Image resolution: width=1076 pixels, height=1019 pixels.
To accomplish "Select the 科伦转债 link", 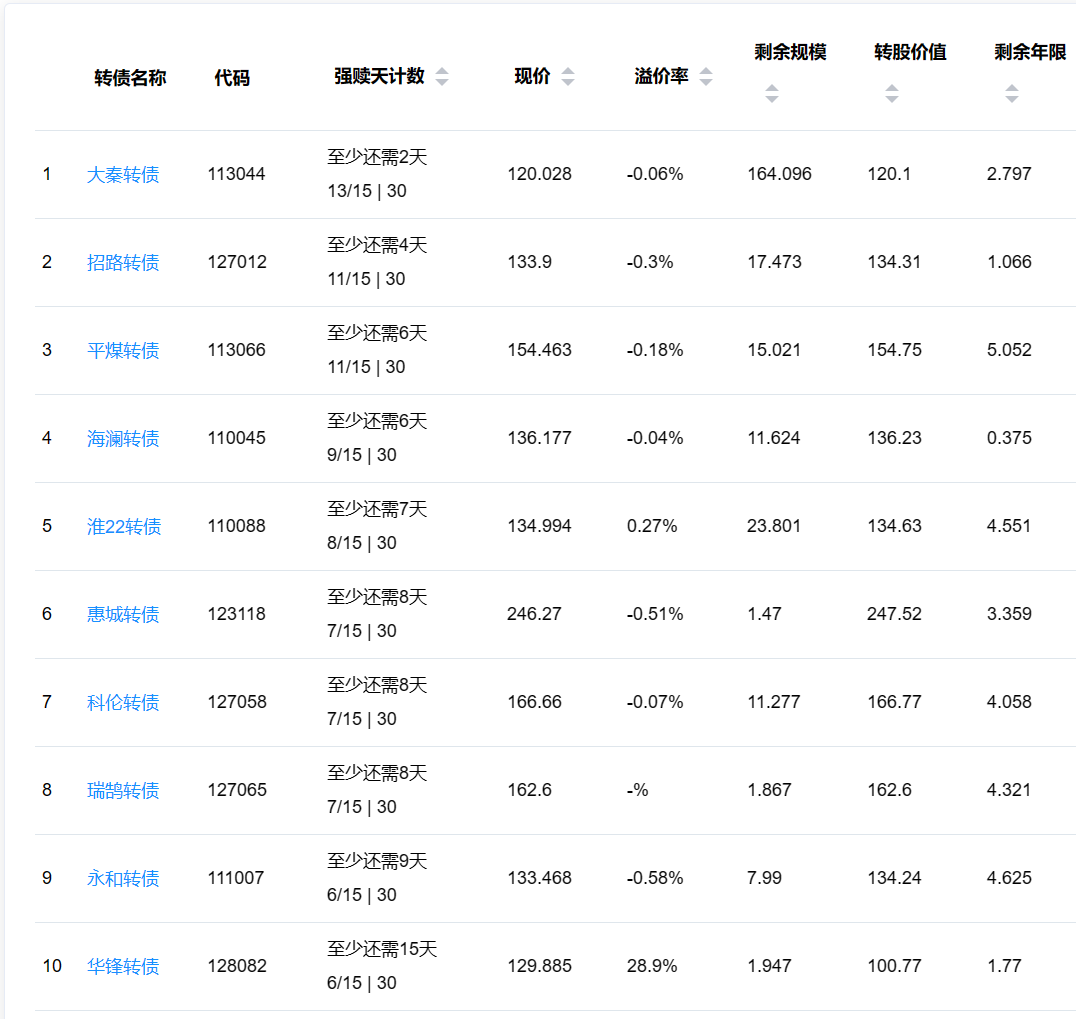I will [x=123, y=703].
